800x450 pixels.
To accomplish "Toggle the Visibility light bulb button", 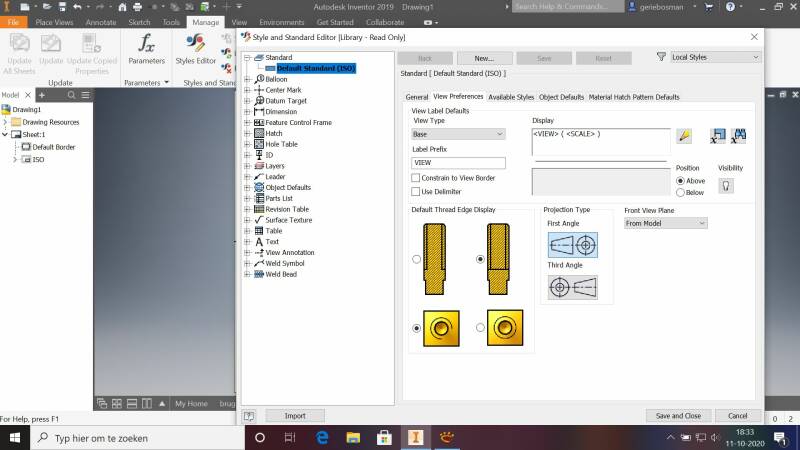I will (727, 185).
